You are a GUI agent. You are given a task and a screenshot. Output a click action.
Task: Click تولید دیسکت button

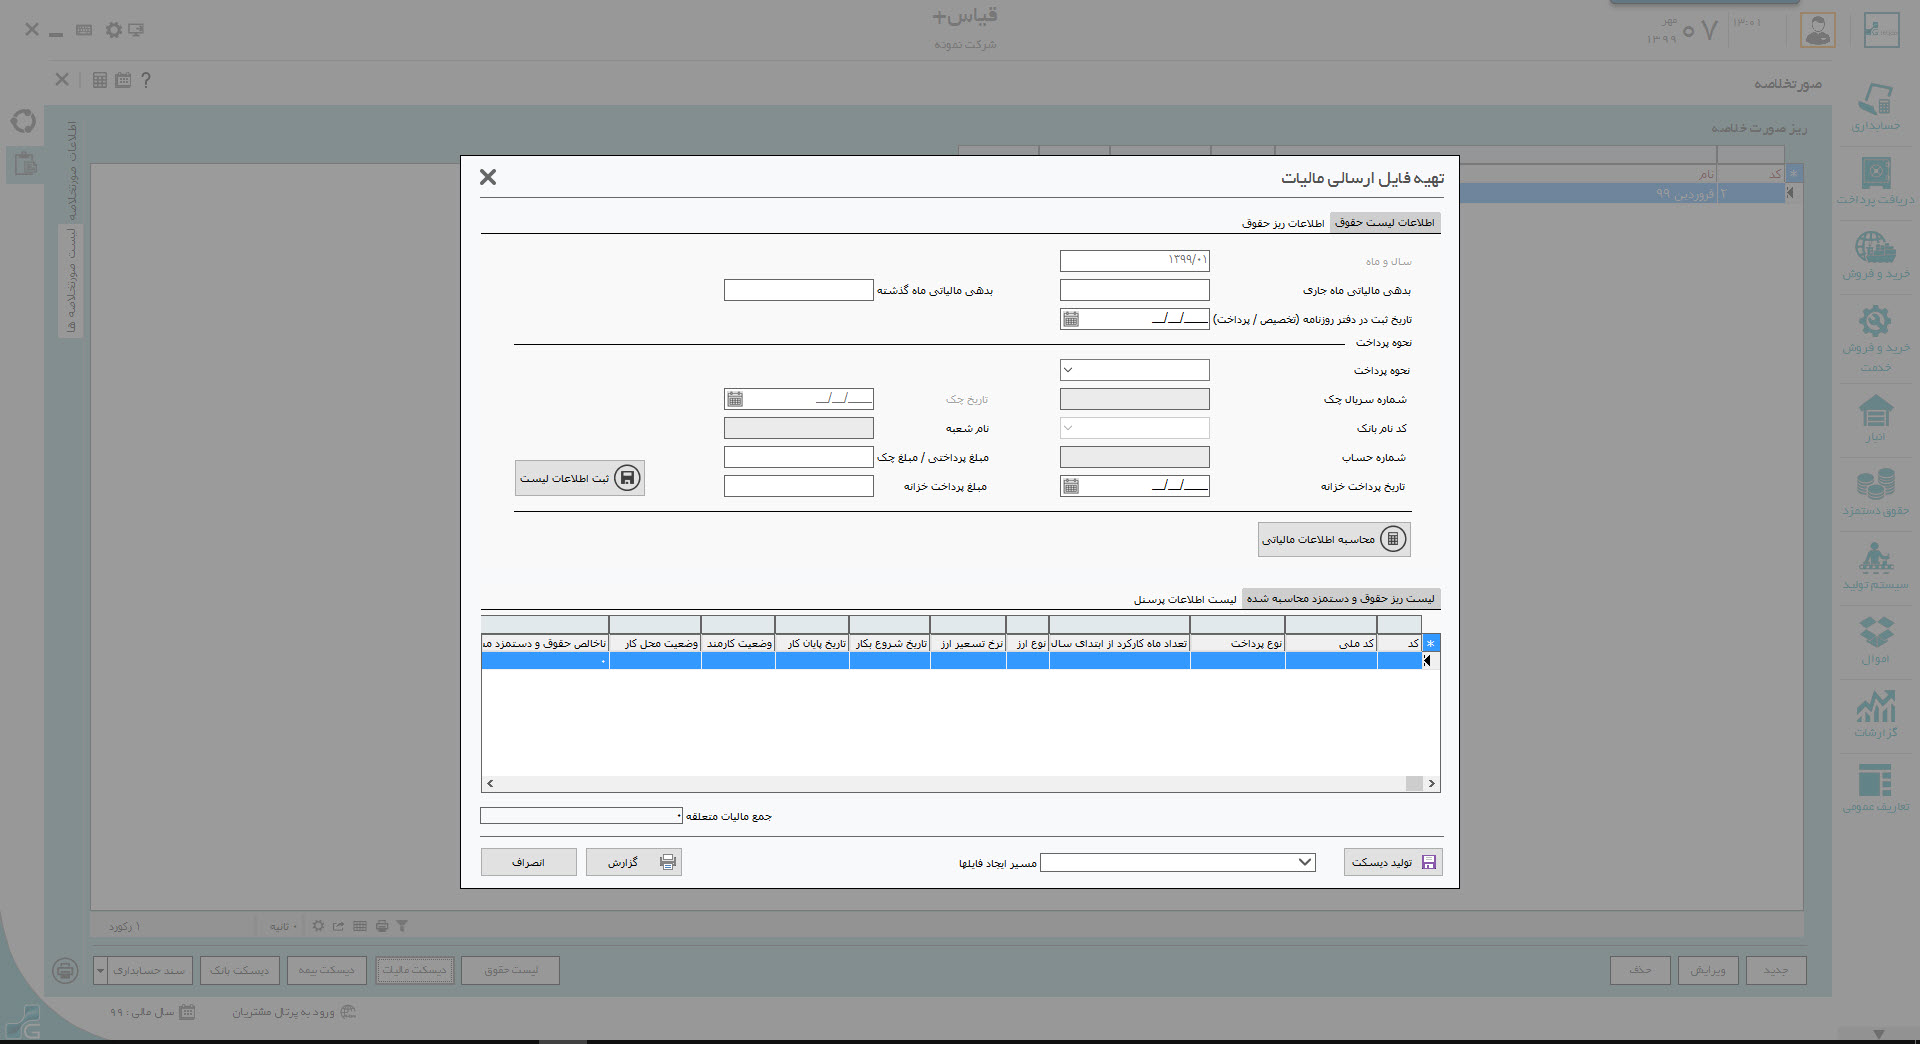point(1393,862)
